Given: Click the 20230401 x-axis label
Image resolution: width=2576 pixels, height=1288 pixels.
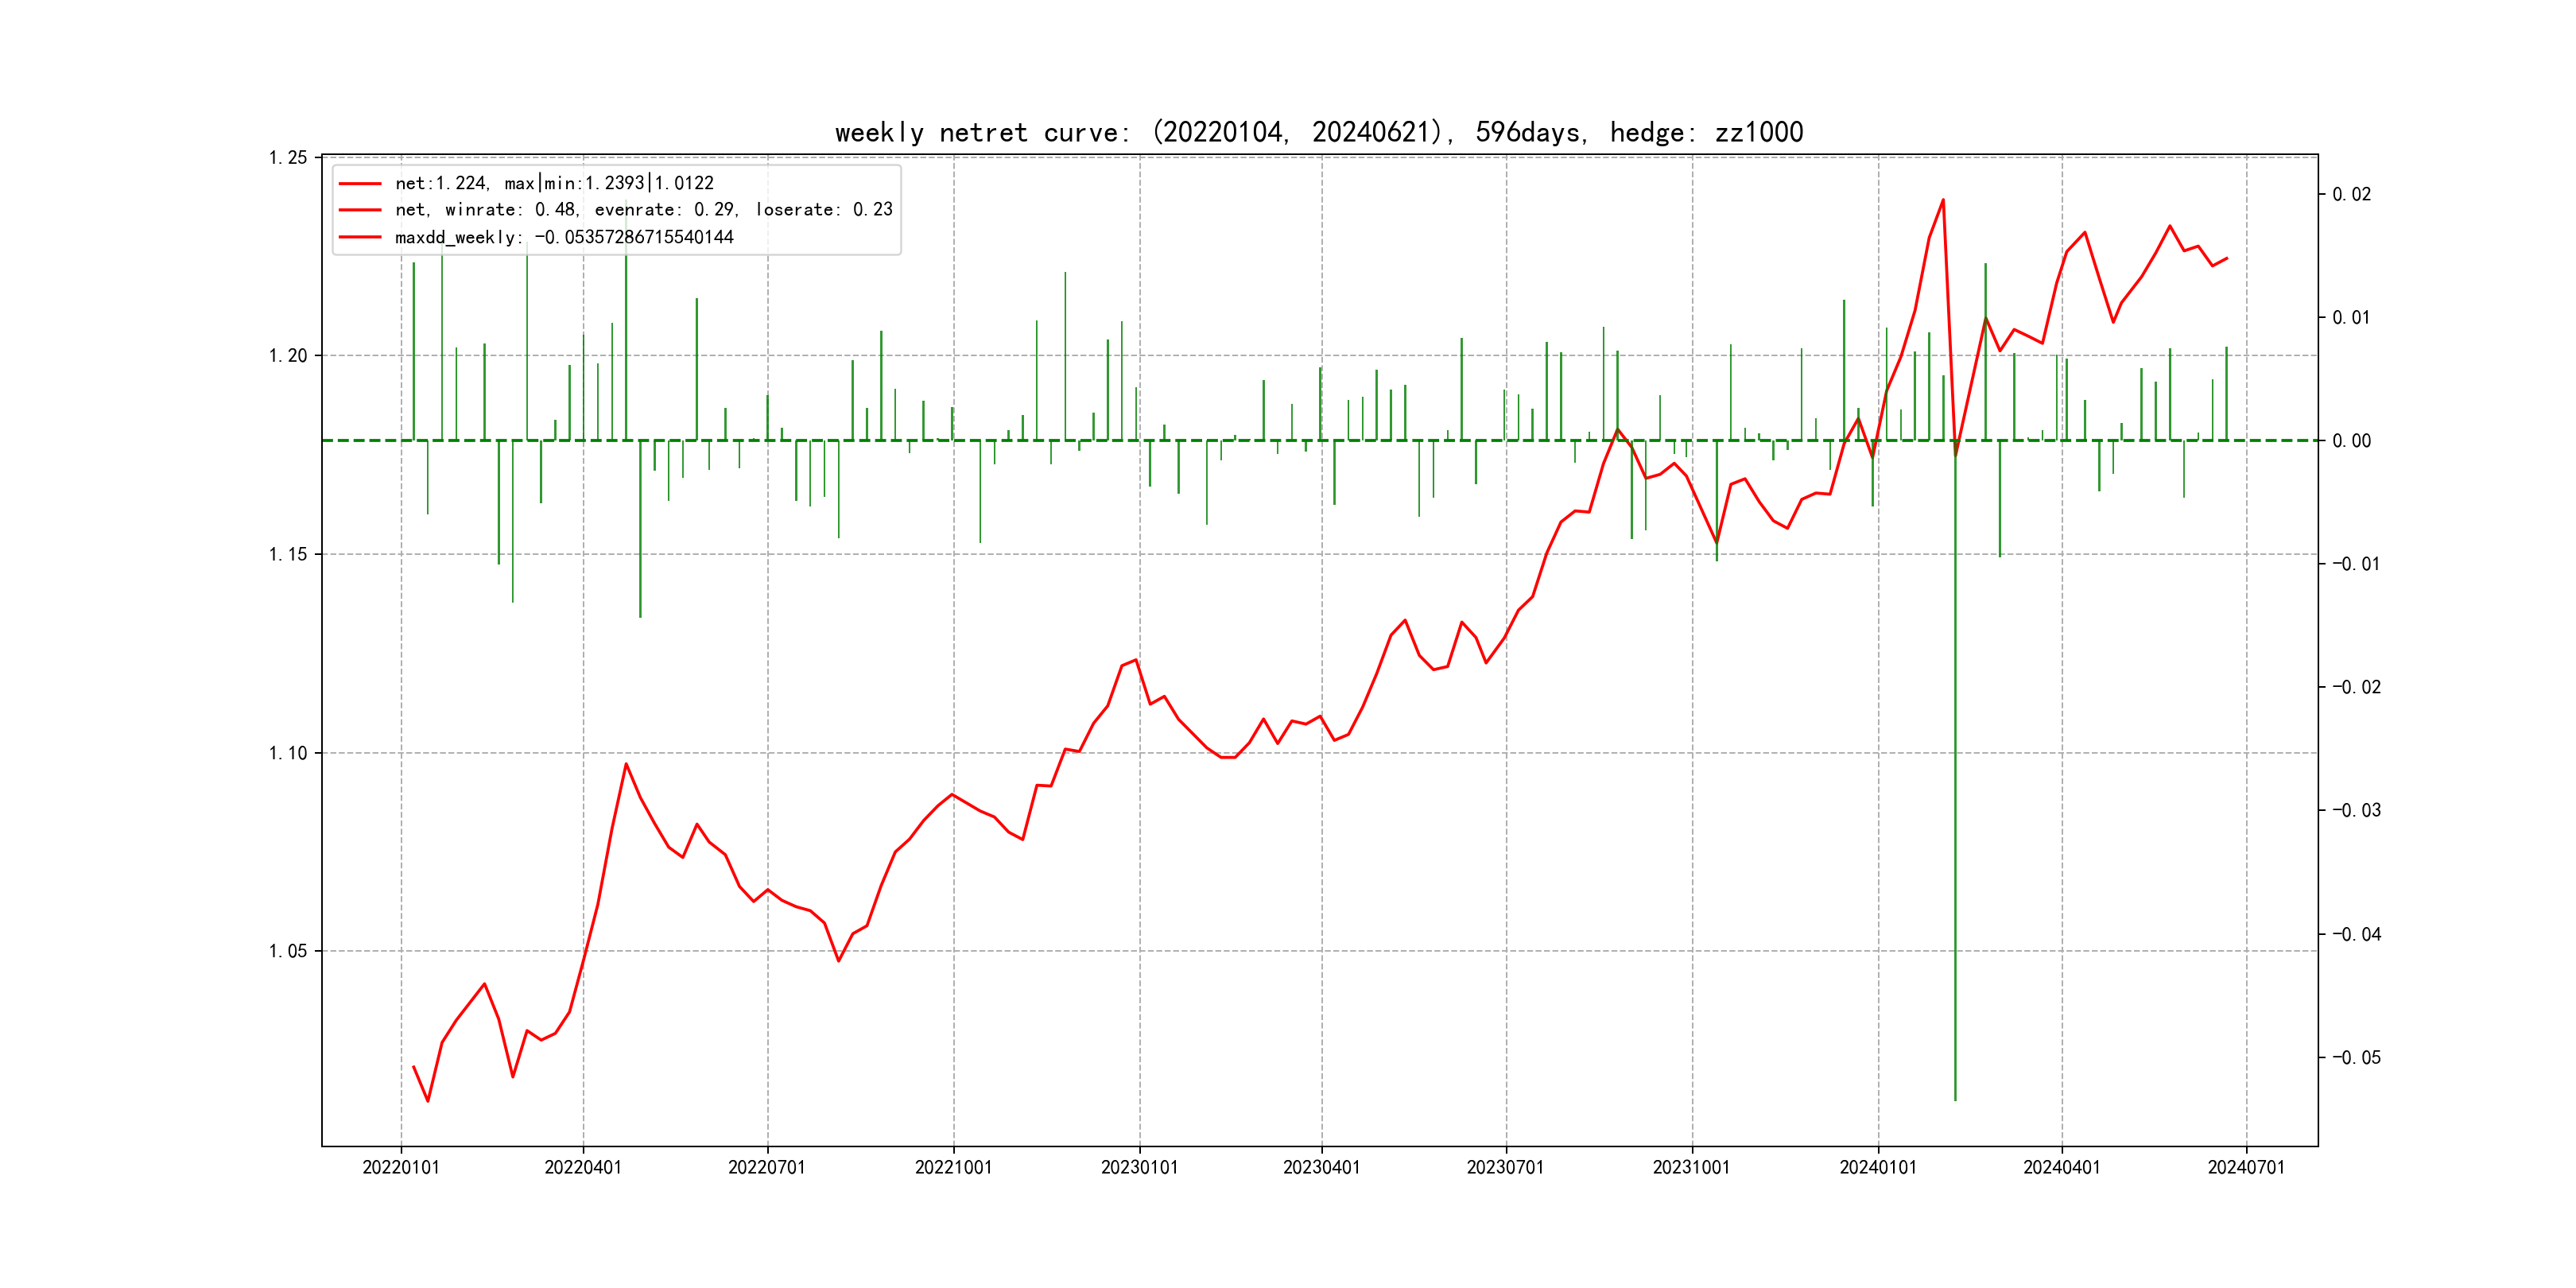Looking at the screenshot, I should 1321,1167.
